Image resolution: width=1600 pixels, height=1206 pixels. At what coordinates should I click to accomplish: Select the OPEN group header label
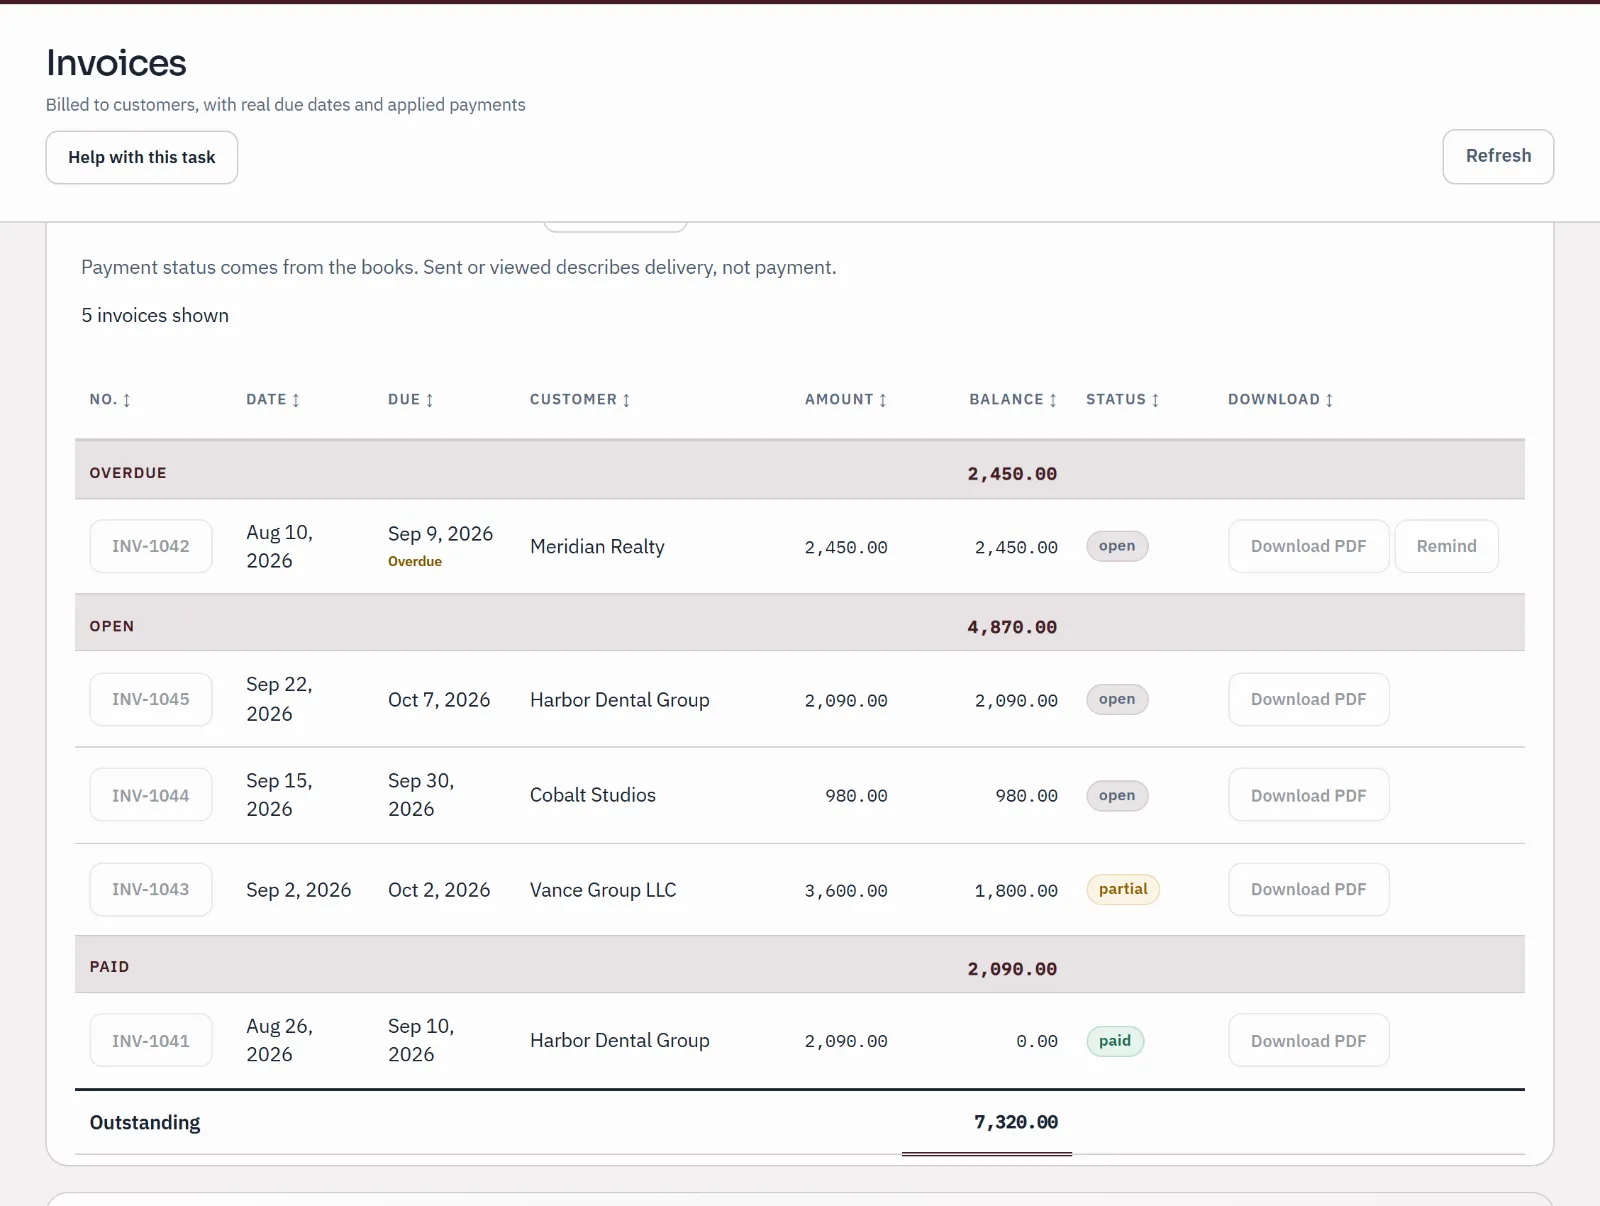pyautogui.click(x=112, y=626)
